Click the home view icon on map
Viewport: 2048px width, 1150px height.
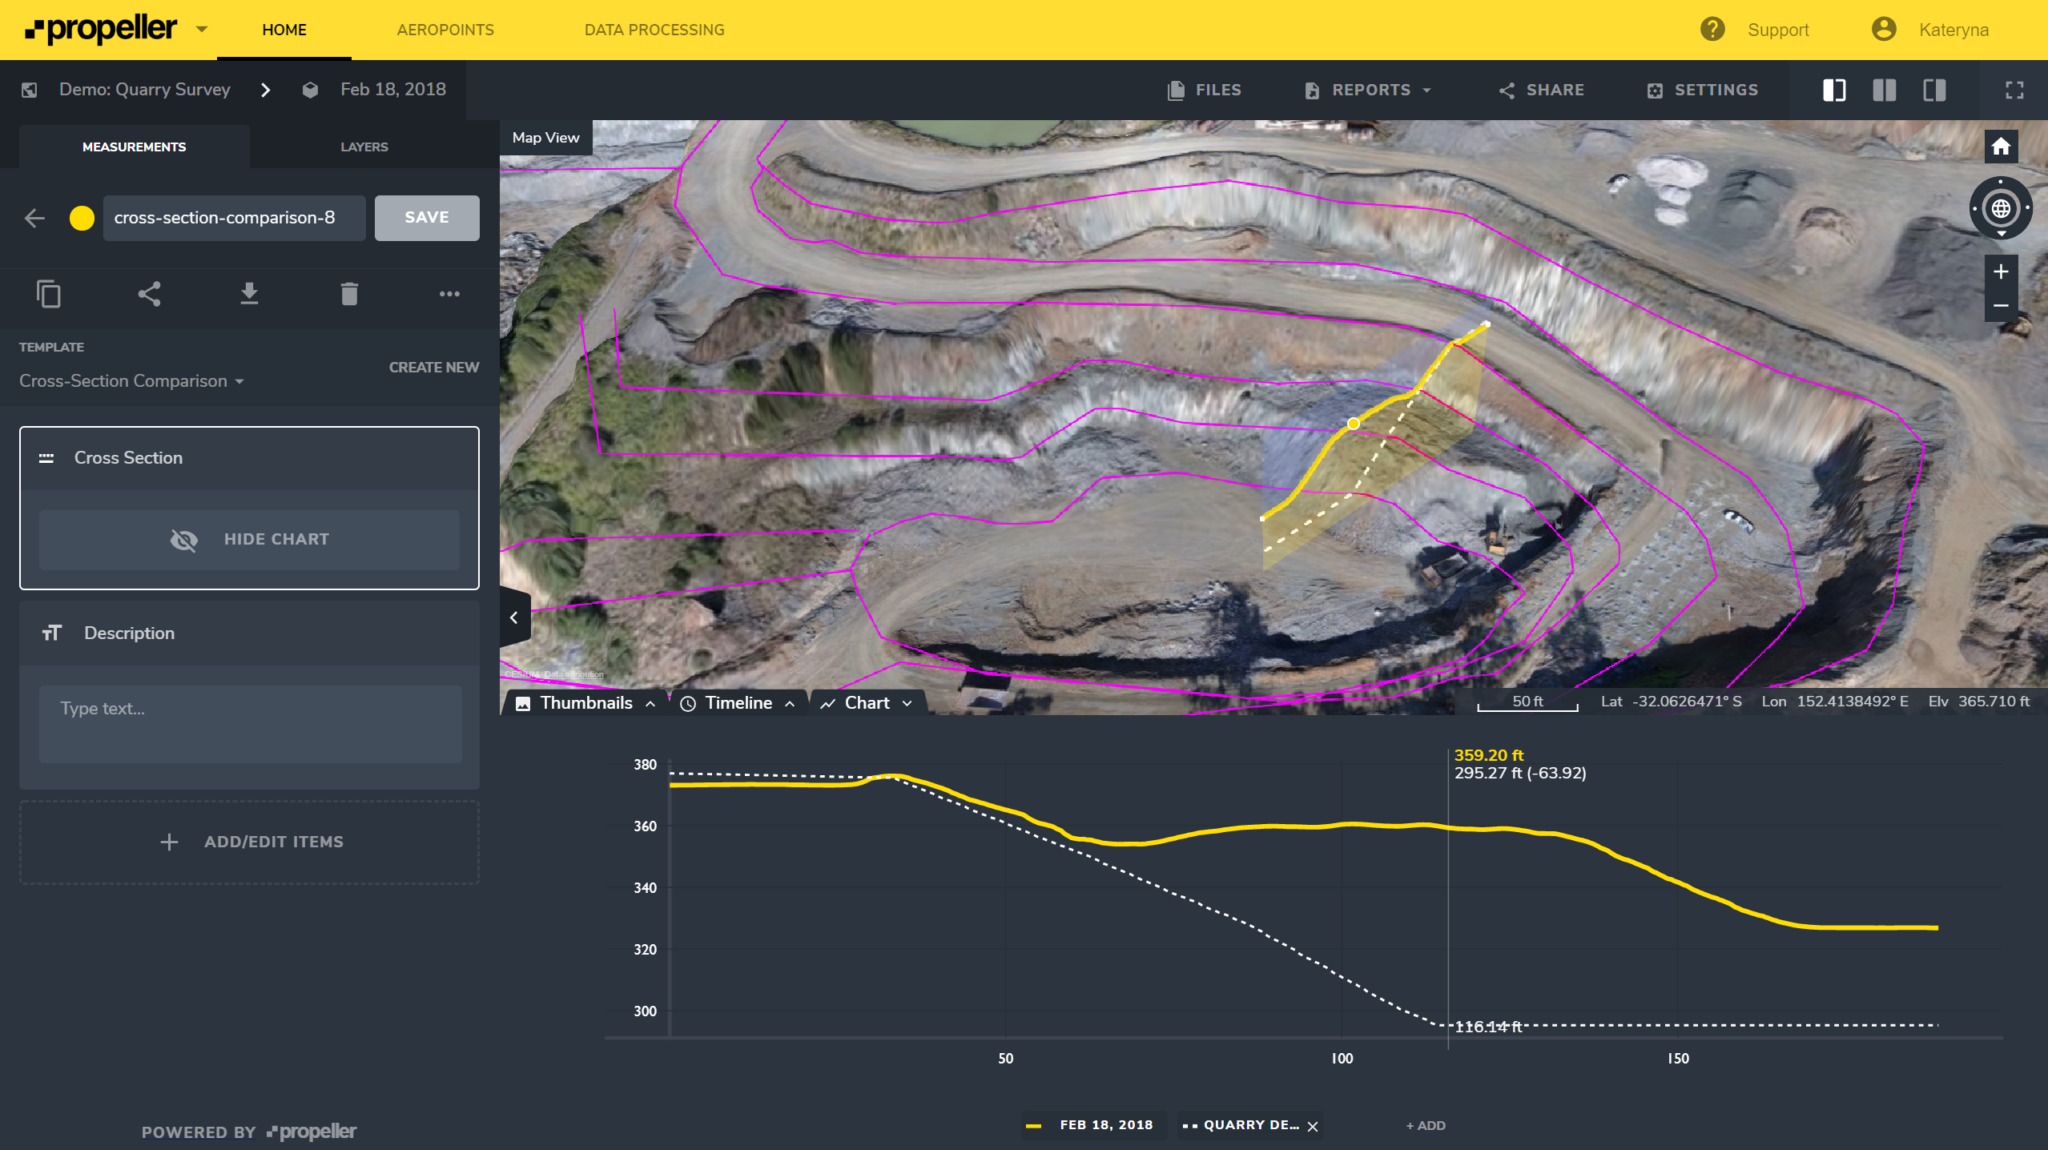tap(2000, 147)
